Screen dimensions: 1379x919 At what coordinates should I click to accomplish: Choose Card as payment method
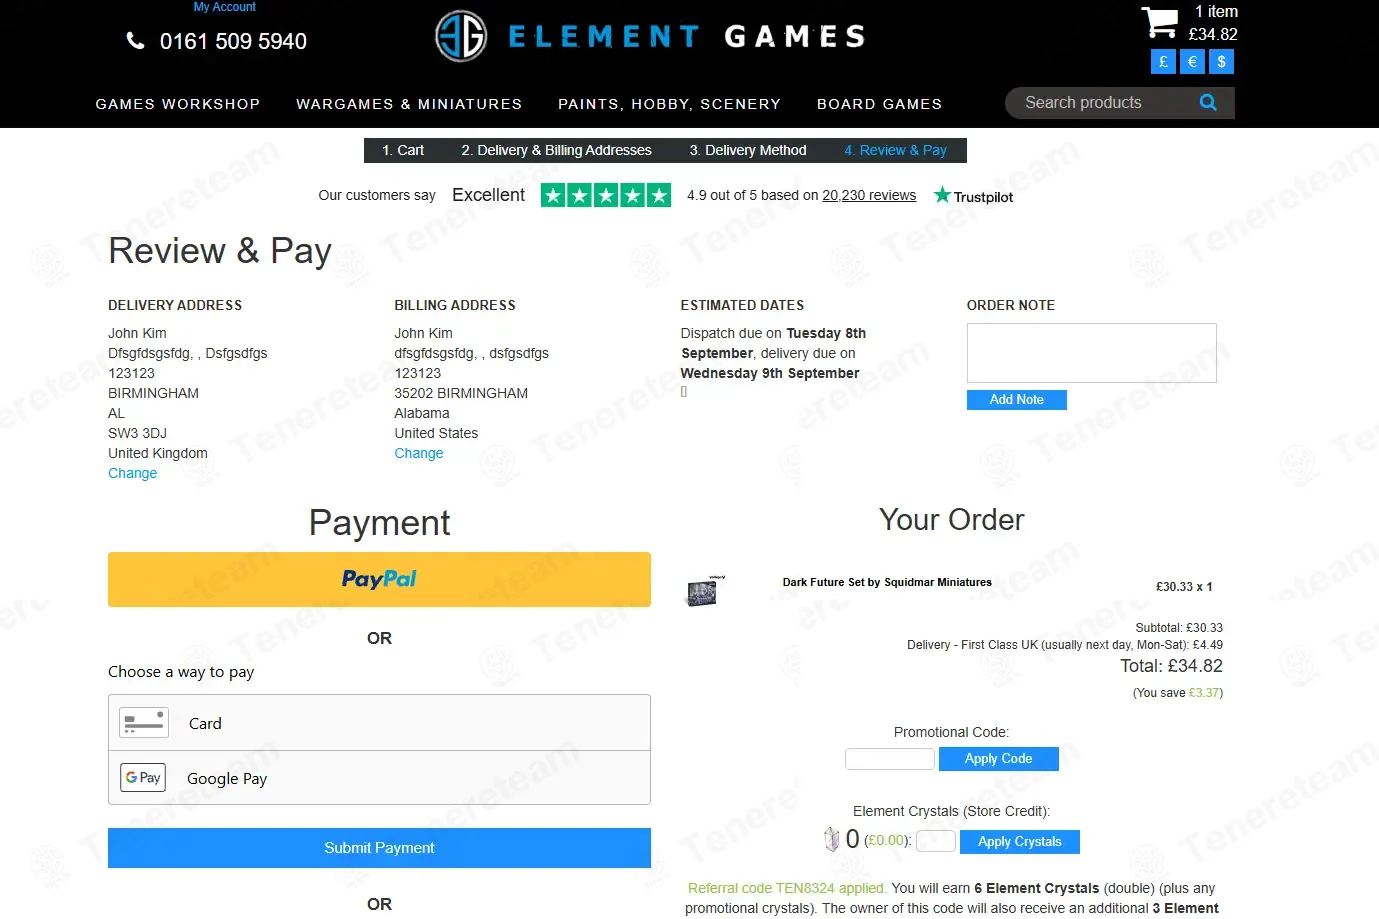click(379, 723)
